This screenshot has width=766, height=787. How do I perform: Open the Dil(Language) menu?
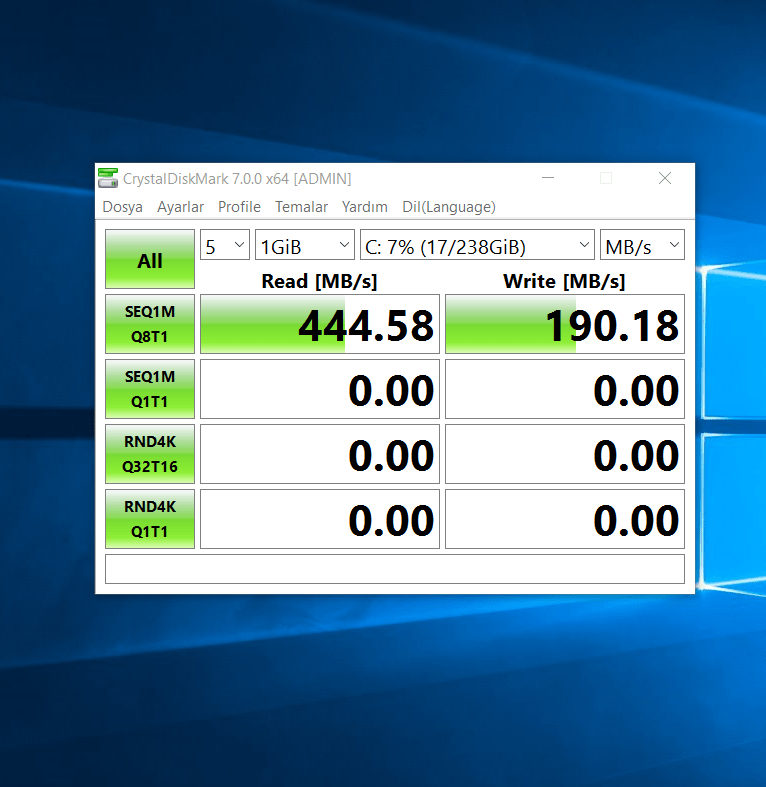(449, 207)
